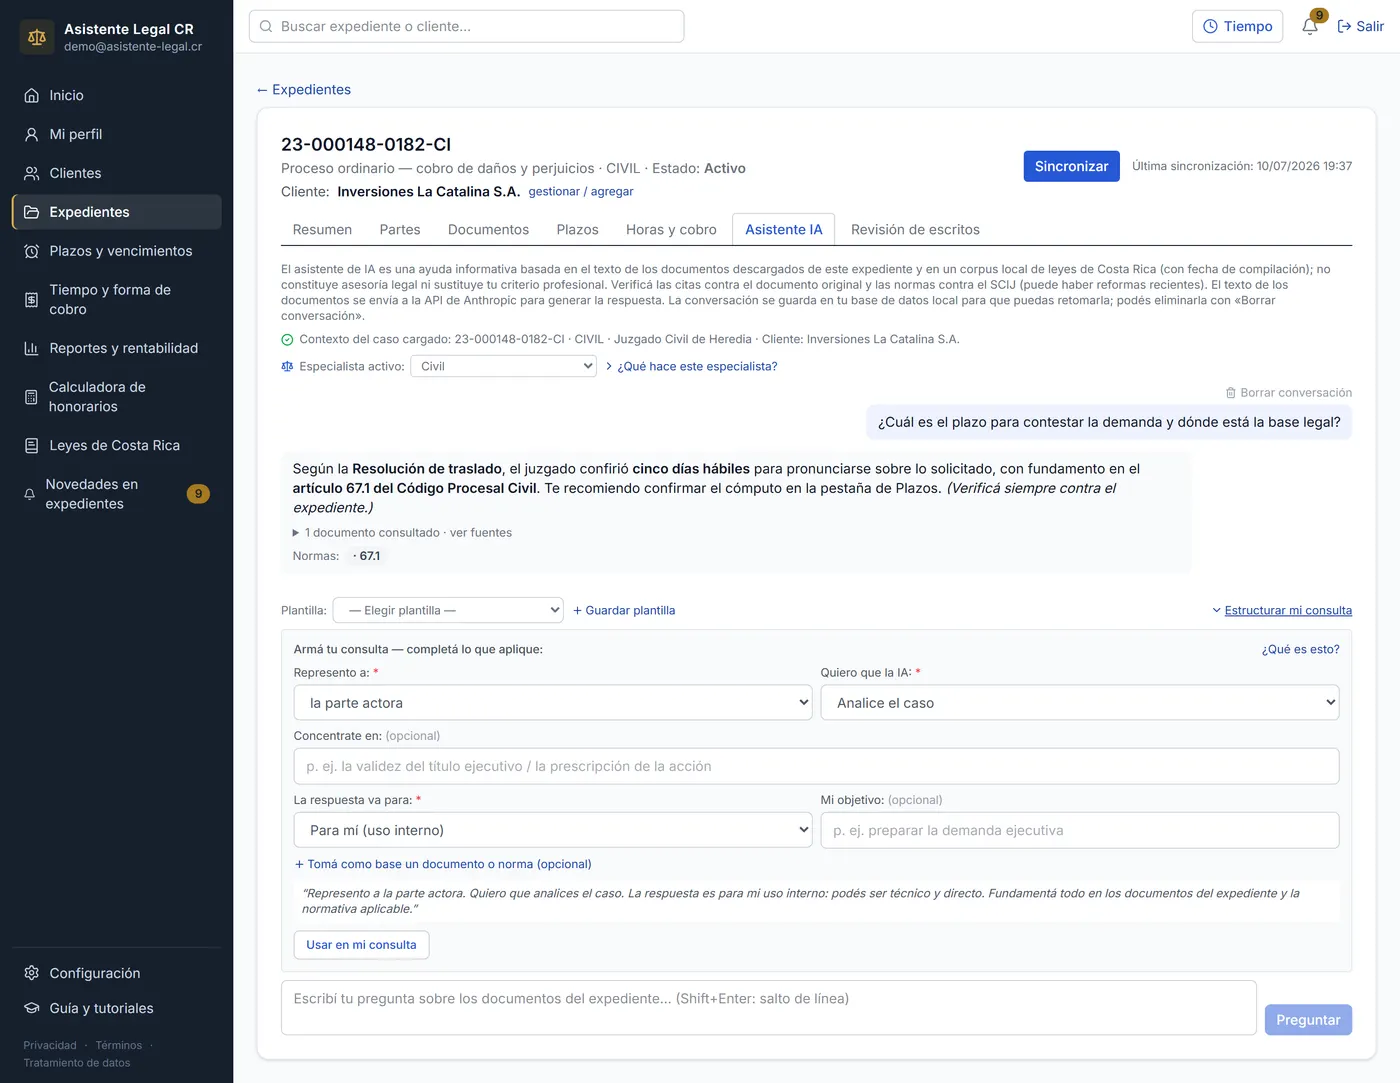Image resolution: width=1400 pixels, height=1083 pixels.
Task: Click the 67.1 norm chip
Action: pos(367,556)
